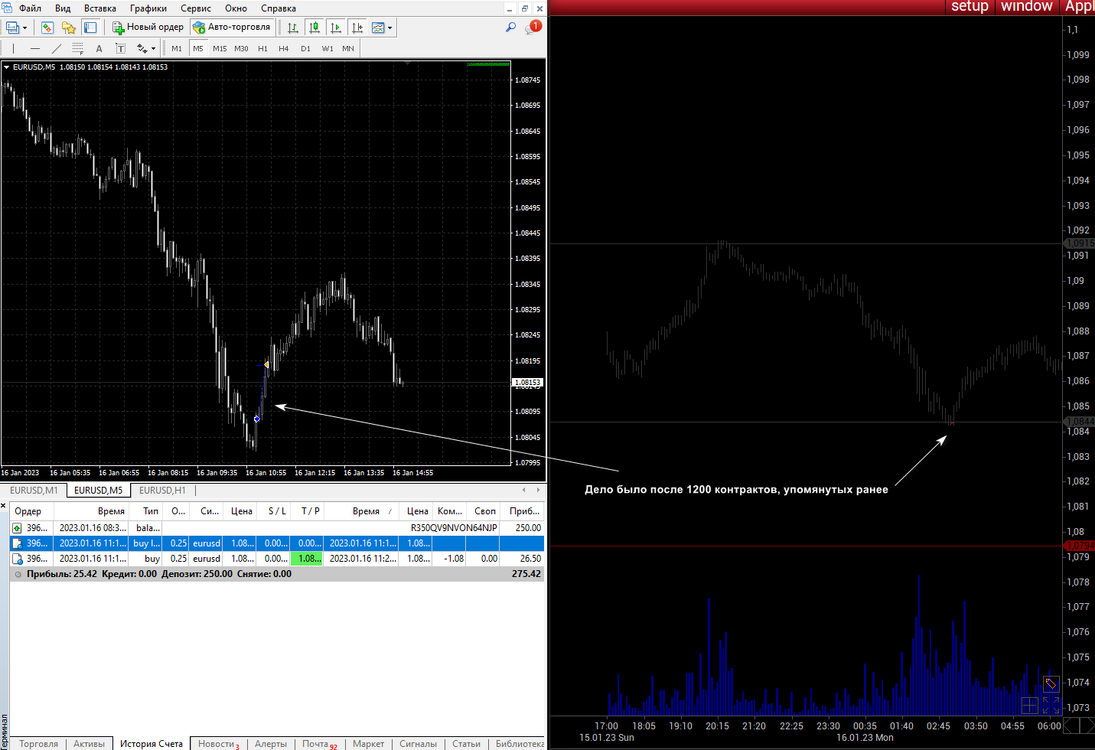
Task: Toggle chart auto-scroll icon
Action: (x=336, y=28)
